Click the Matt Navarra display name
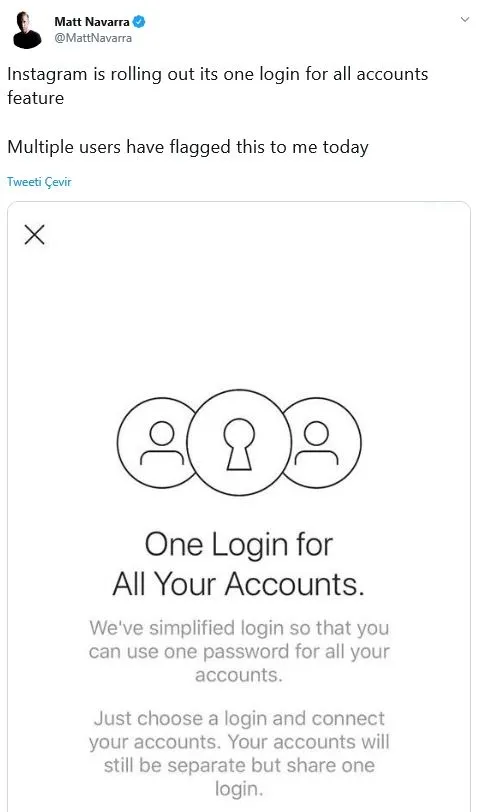The height and width of the screenshot is (812, 478). [92, 22]
